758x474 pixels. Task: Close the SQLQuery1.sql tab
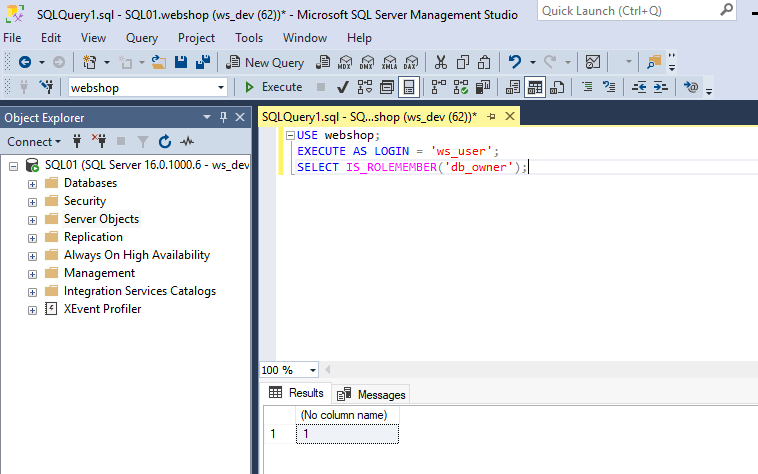coord(510,116)
